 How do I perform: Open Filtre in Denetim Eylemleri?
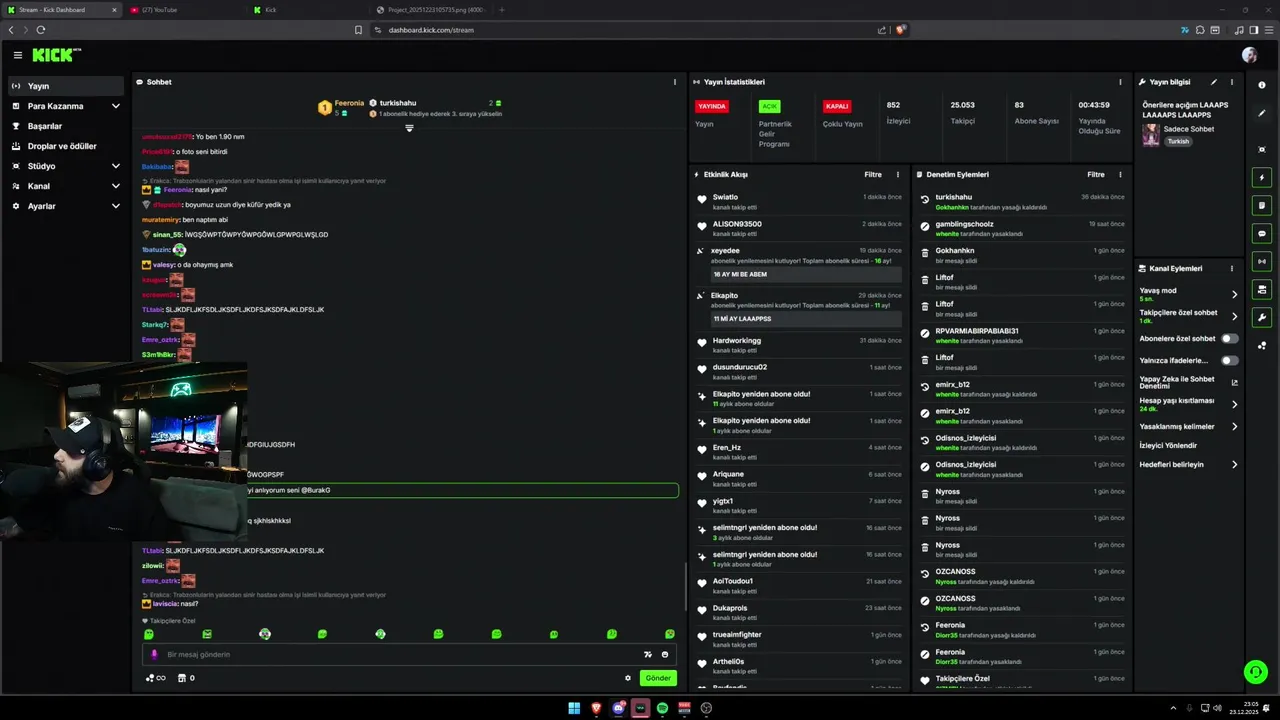point(1096,174)
